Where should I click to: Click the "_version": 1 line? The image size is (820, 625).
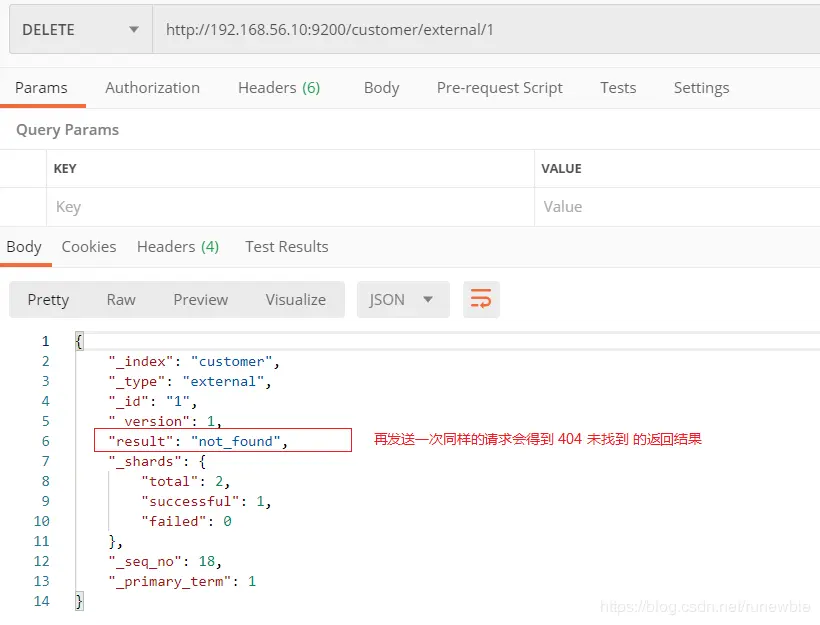click(x=165, y=421)
